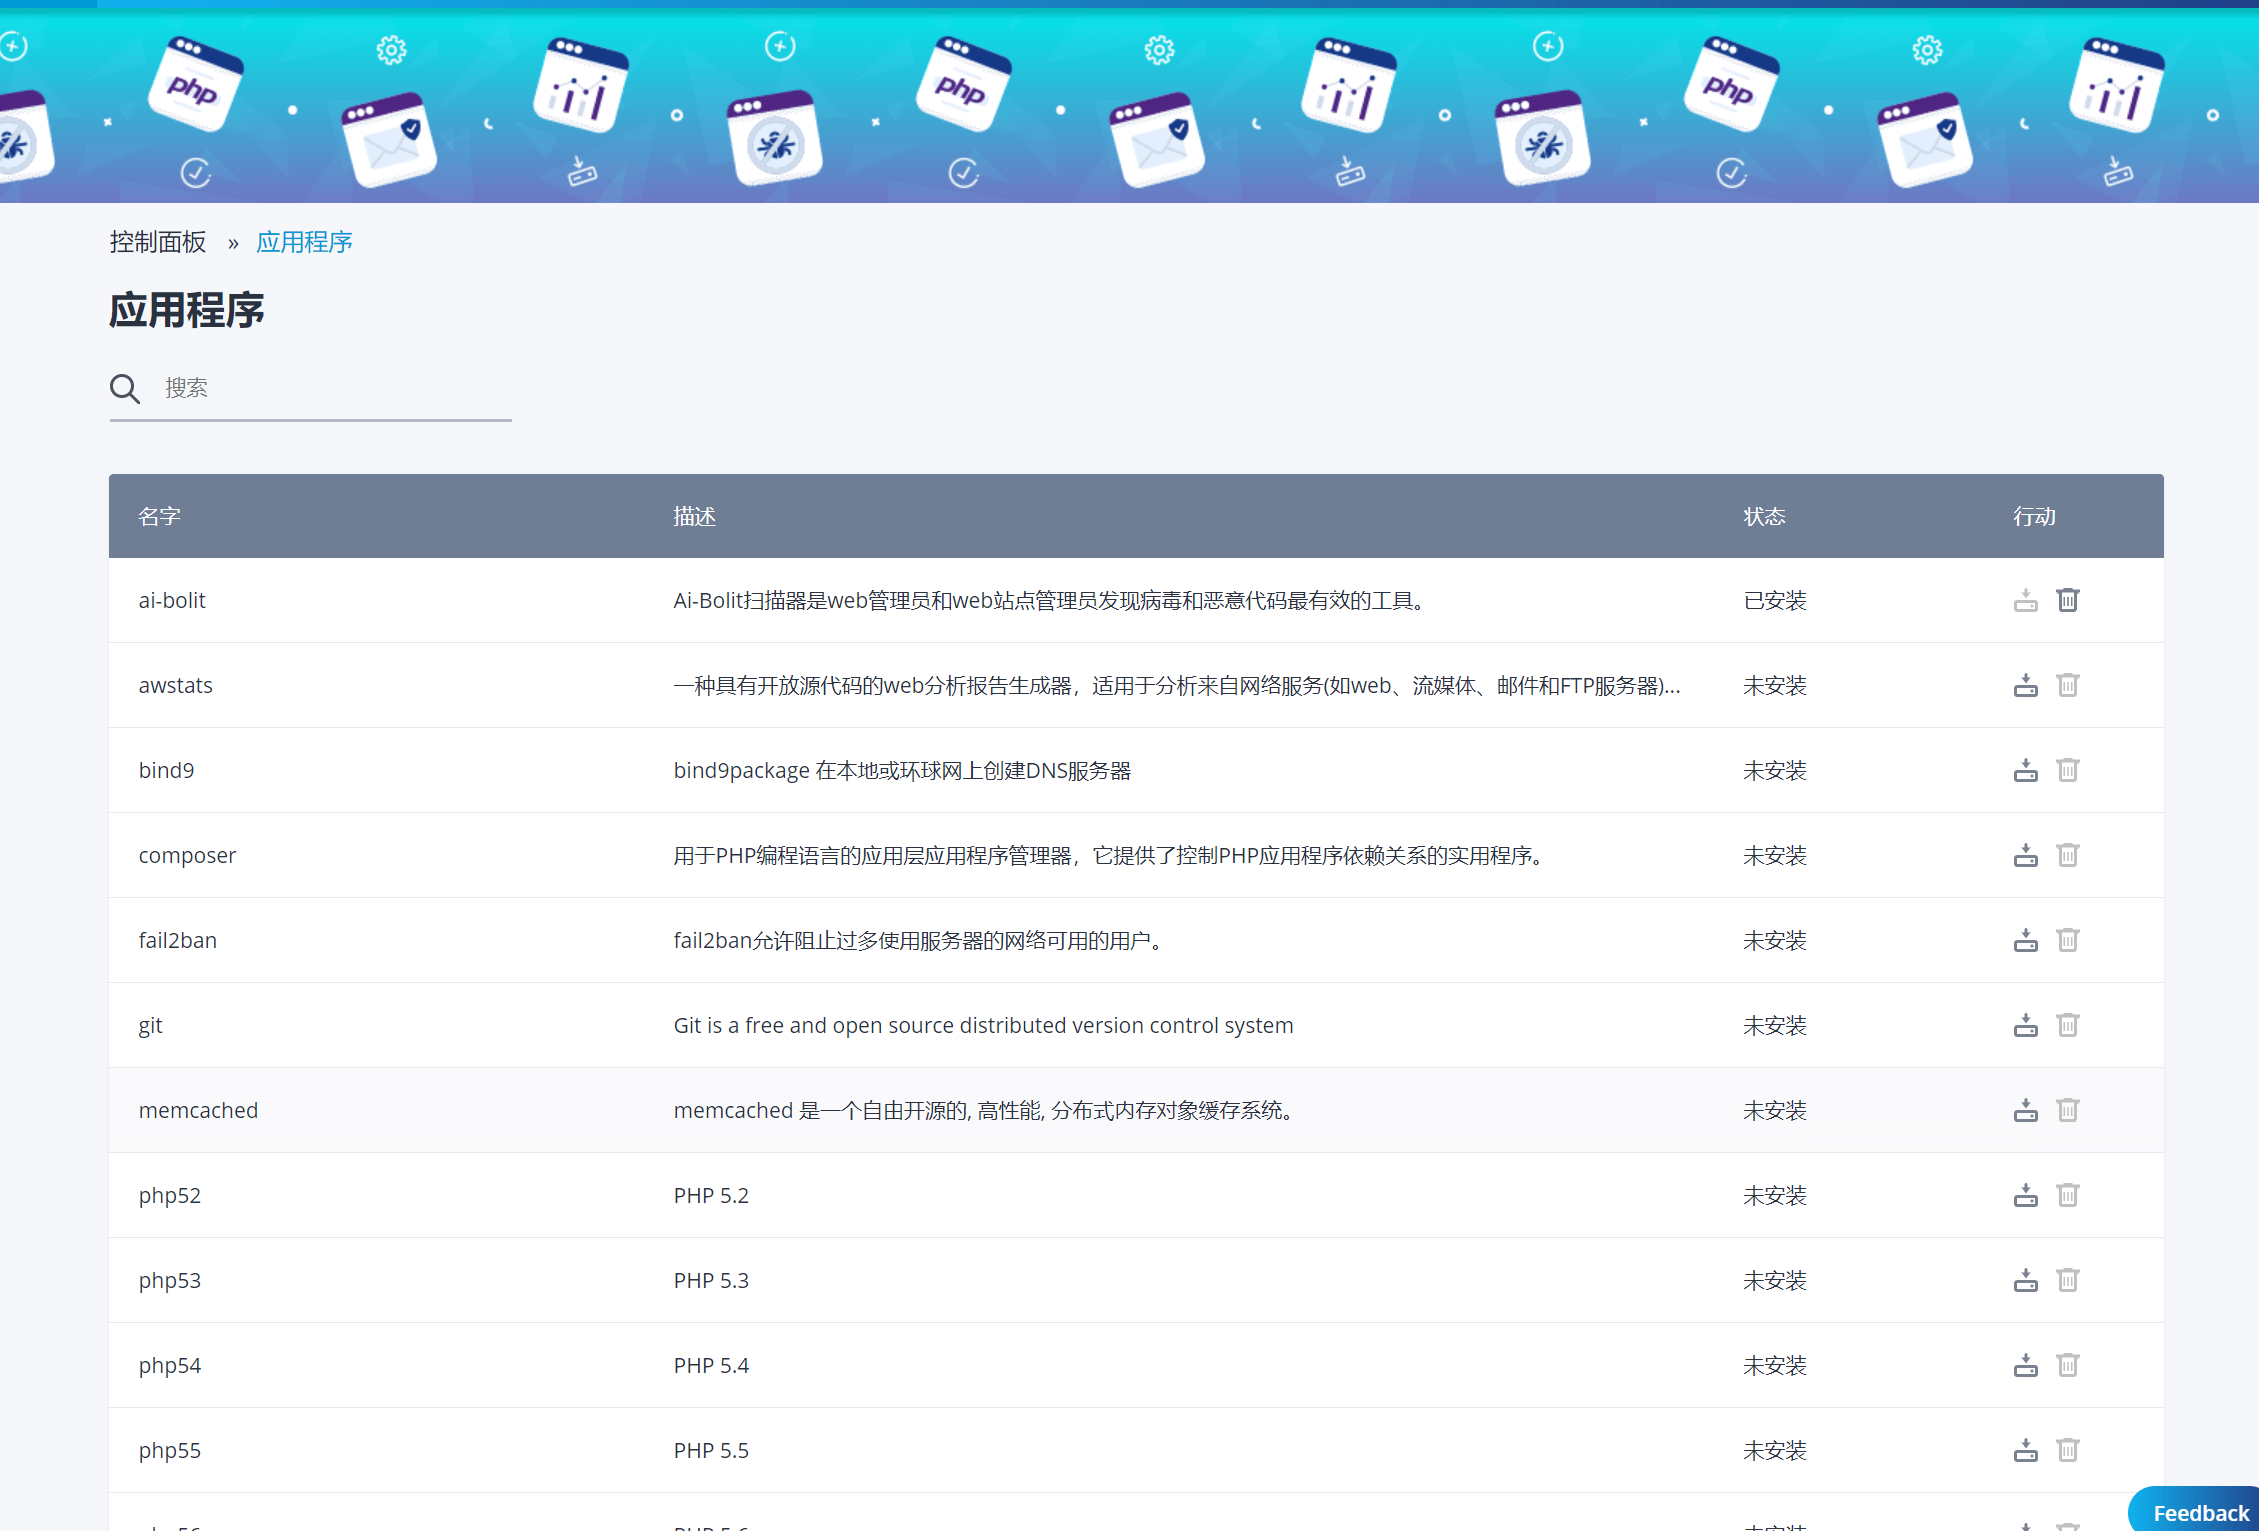This screenshot has width=2259, height=1531.
Task: Install git using the install icon
Action: pyautogui.click(x=2025, y=1025)
